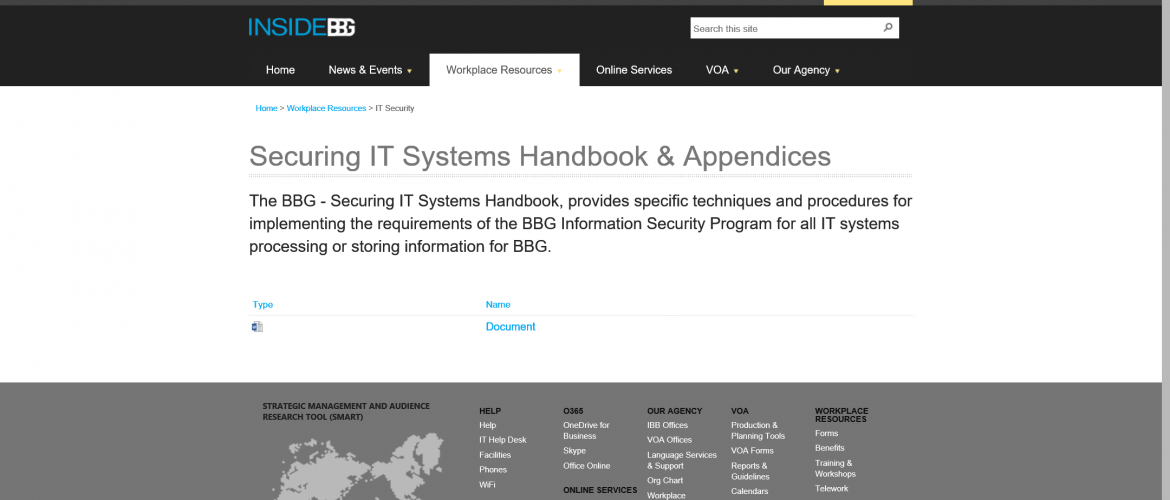Click the 'STRATEGIC MANAGEMENT AND AUDIENCE RESEARCH TOOL' heading
This screenshot has width=1170, height=500.
[345, 411]
